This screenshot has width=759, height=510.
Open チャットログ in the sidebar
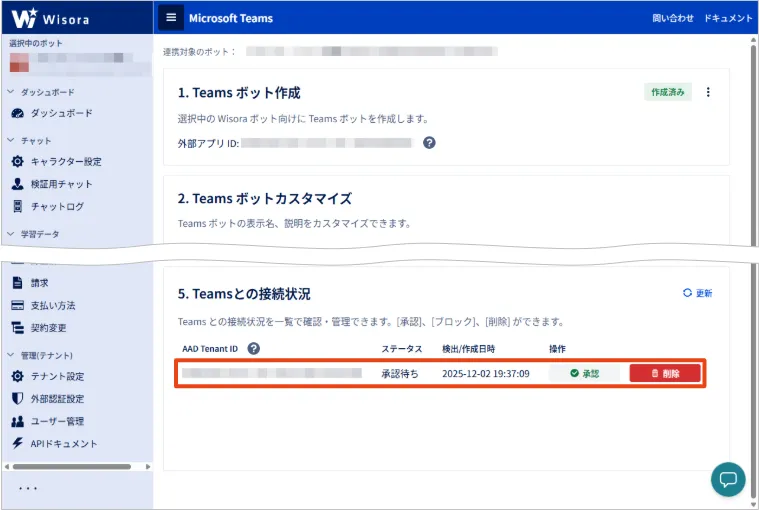point(57,207)
